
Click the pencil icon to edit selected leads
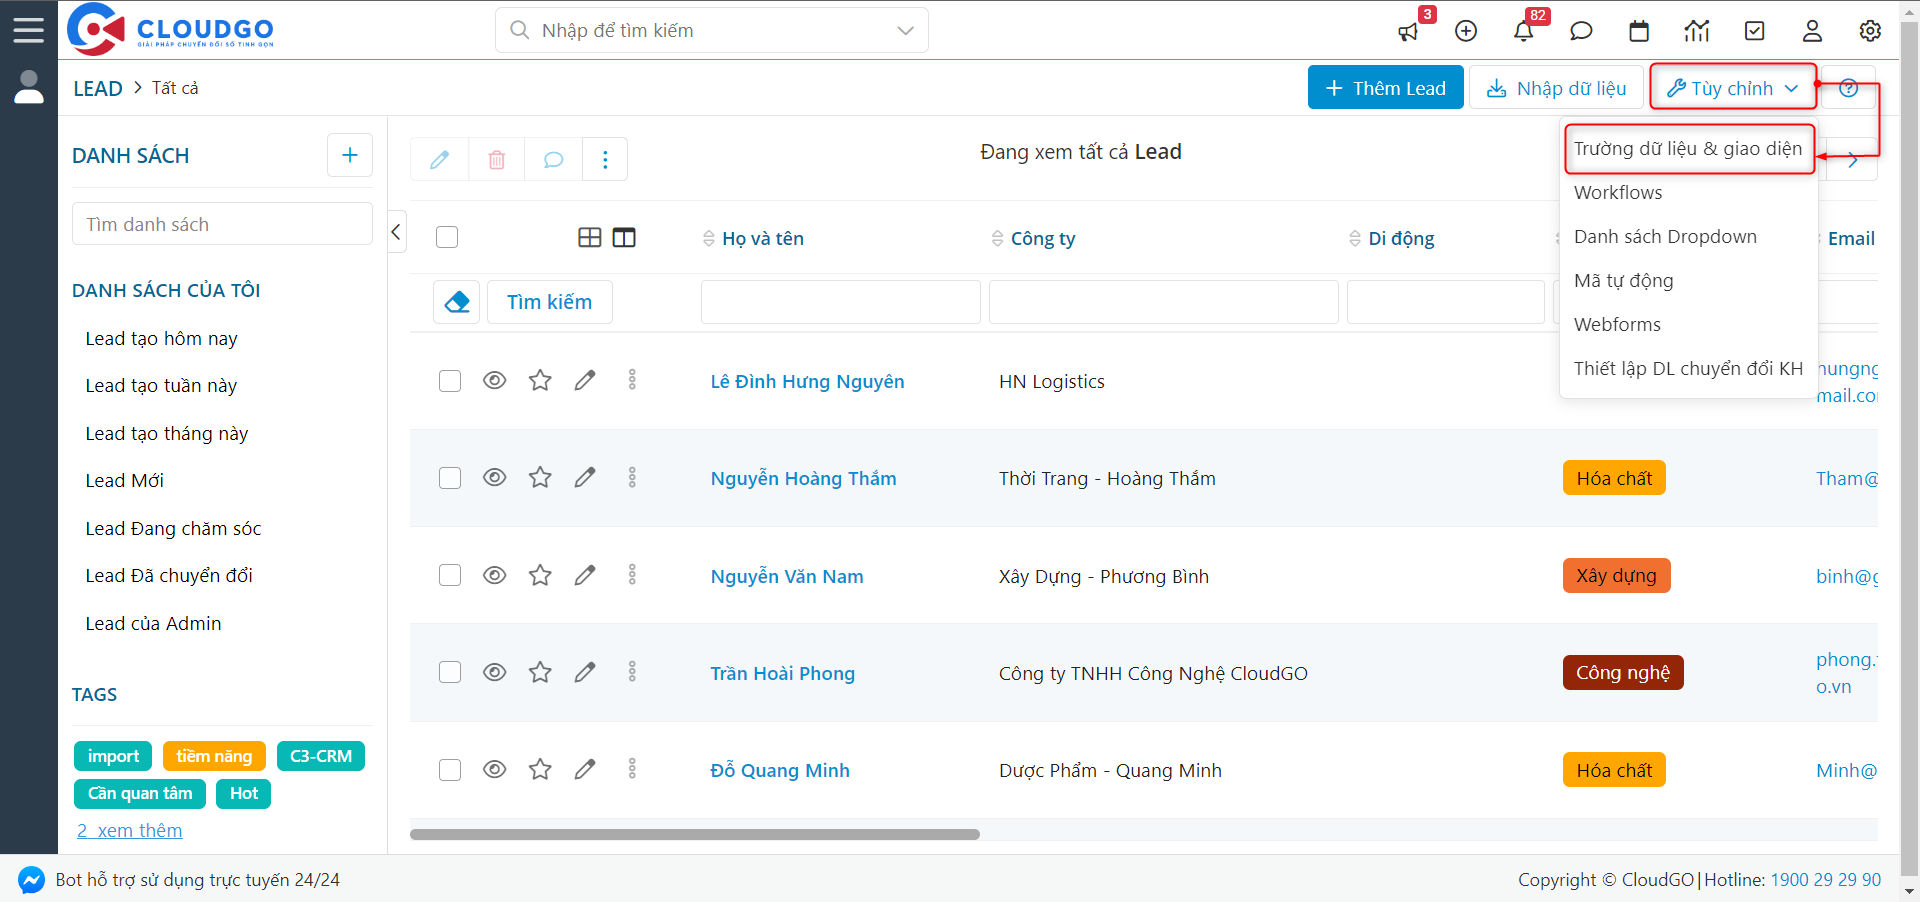(x=440, y=159)
